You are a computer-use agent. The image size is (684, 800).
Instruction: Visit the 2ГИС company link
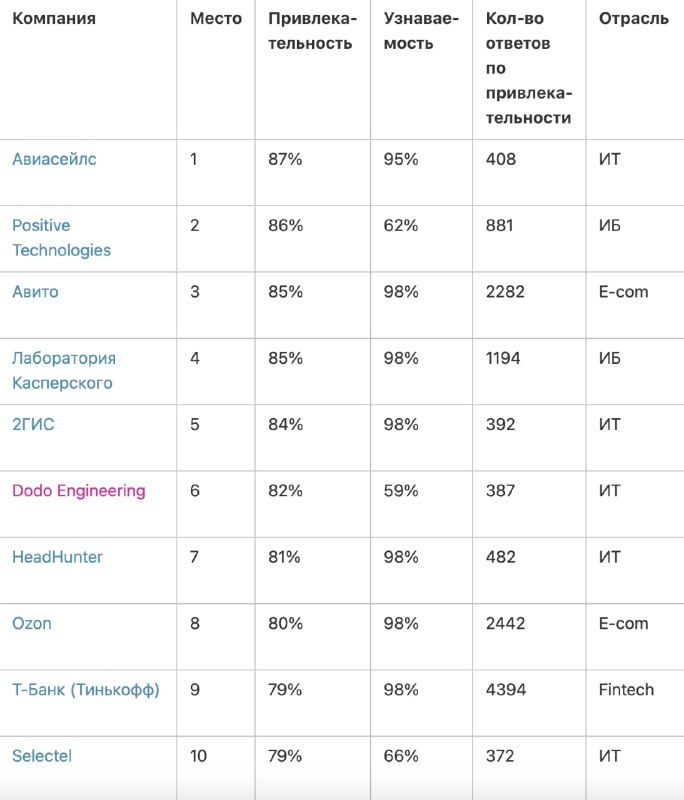pos(33,424)
